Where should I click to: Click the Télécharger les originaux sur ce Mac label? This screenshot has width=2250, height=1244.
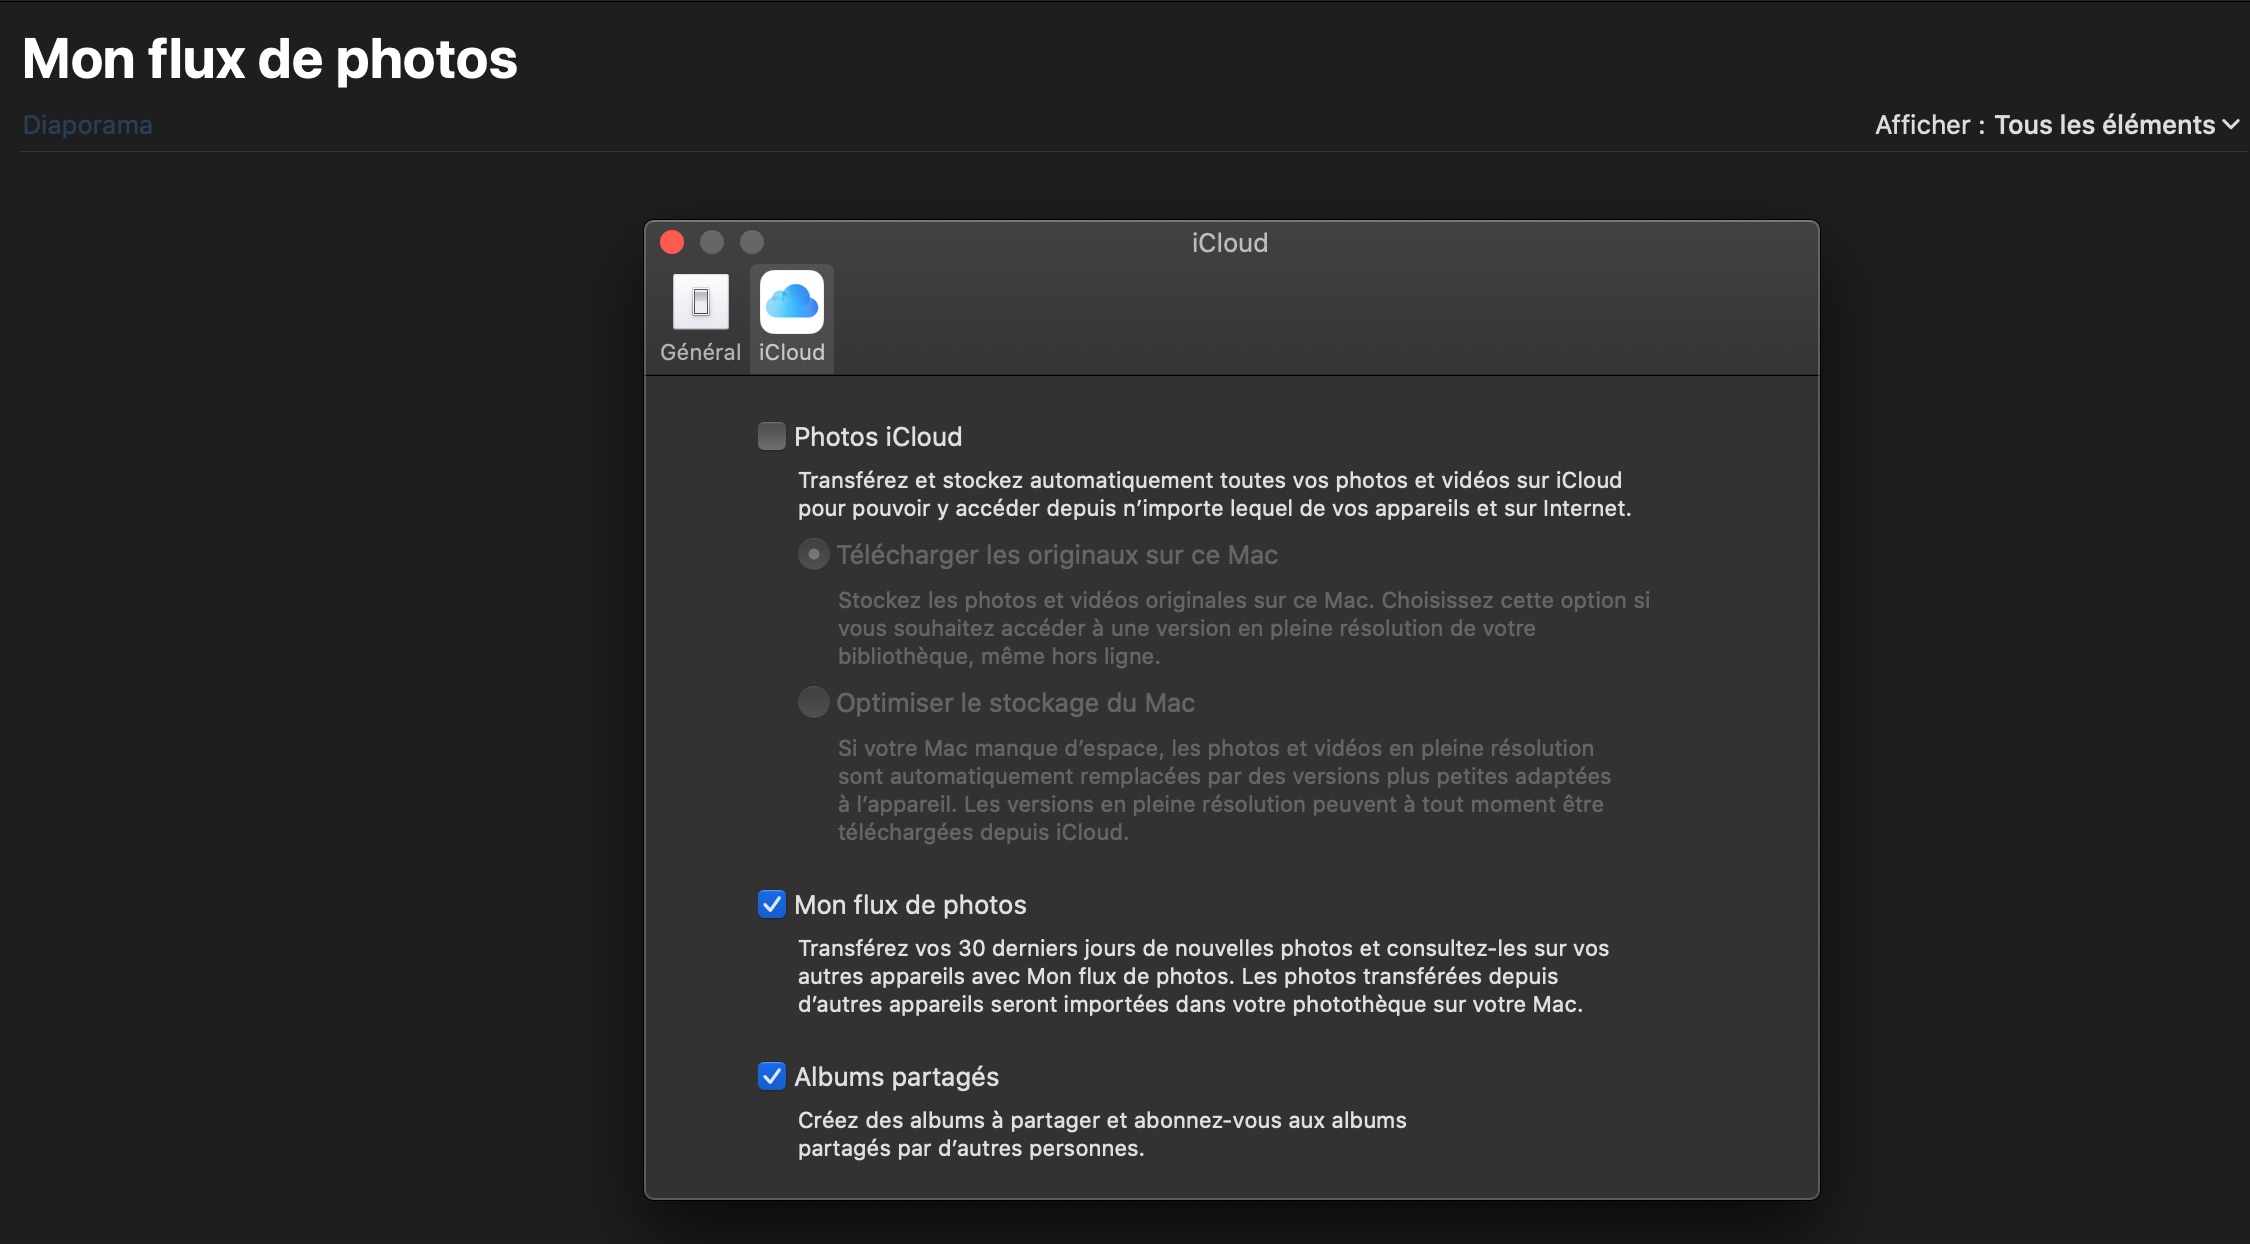1057,555
